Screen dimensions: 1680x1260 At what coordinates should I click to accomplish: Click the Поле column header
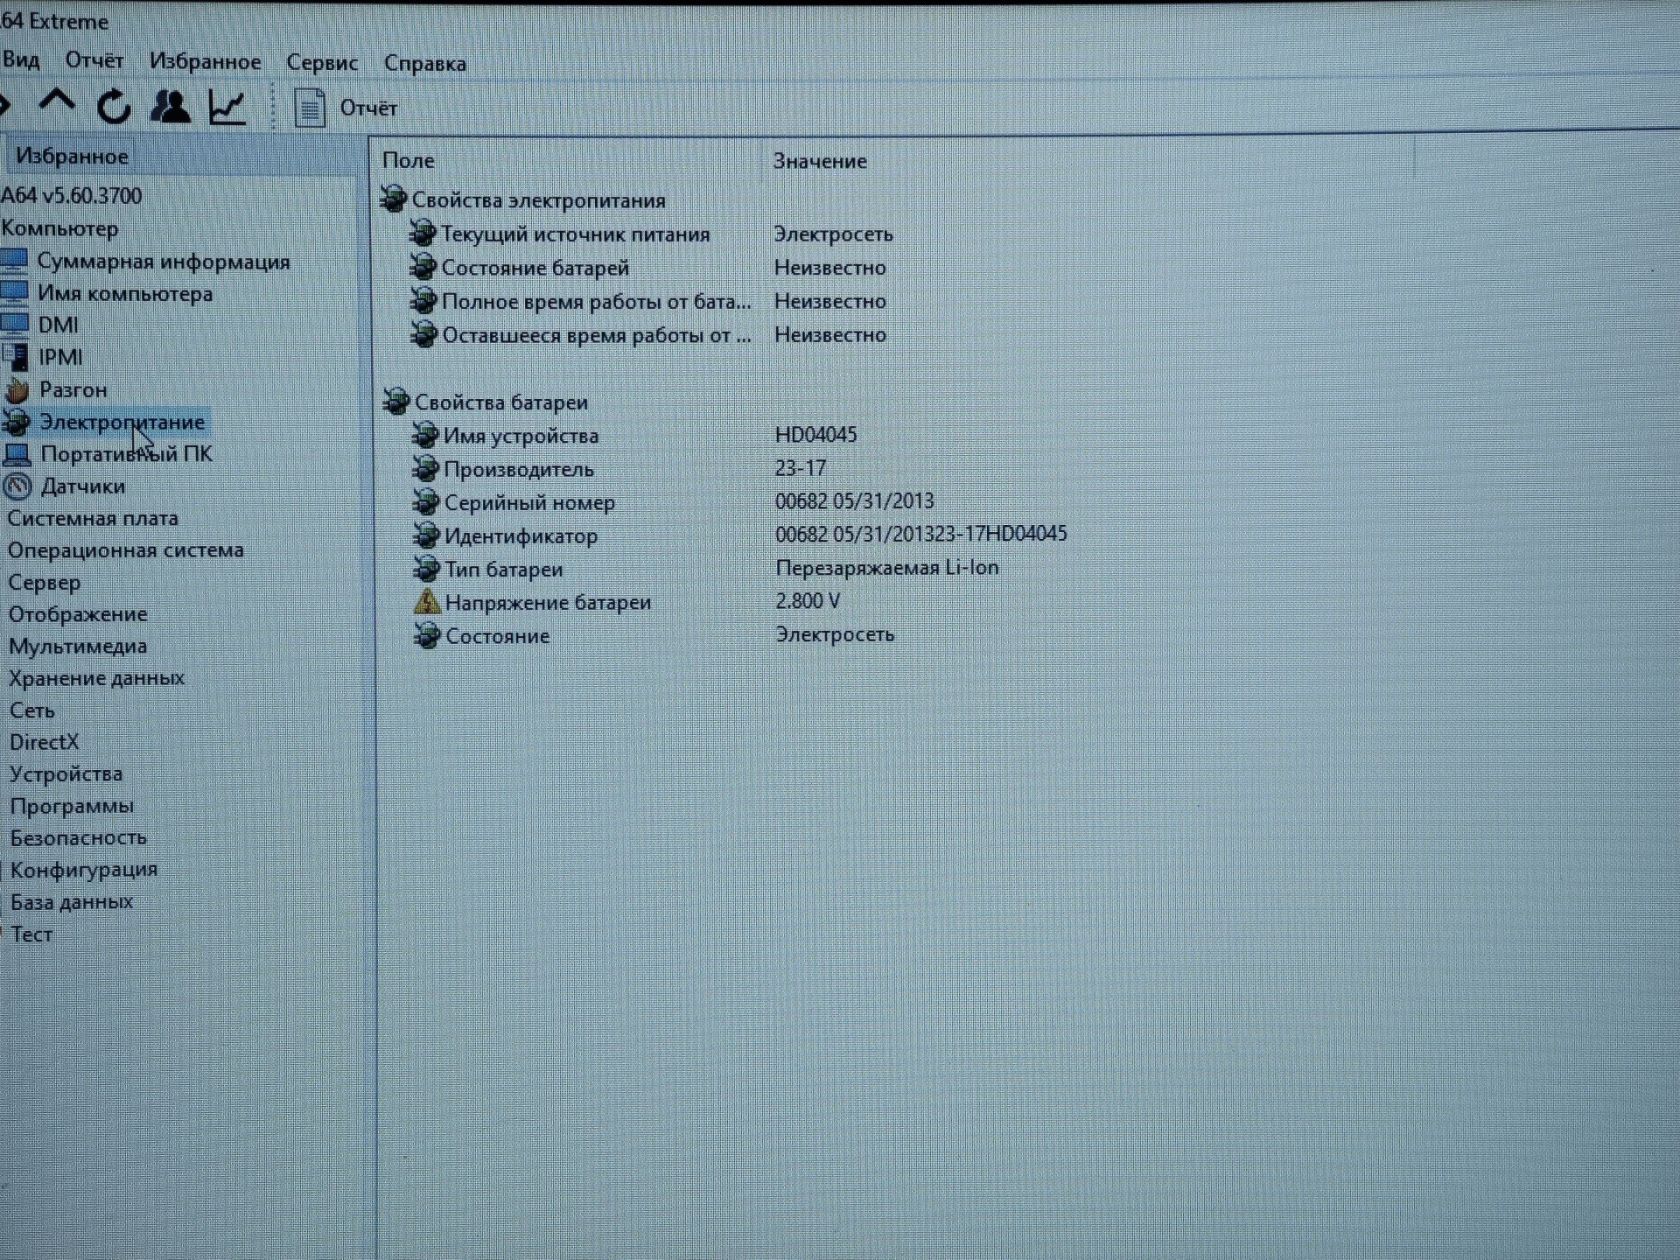click(x=408, y=160)
